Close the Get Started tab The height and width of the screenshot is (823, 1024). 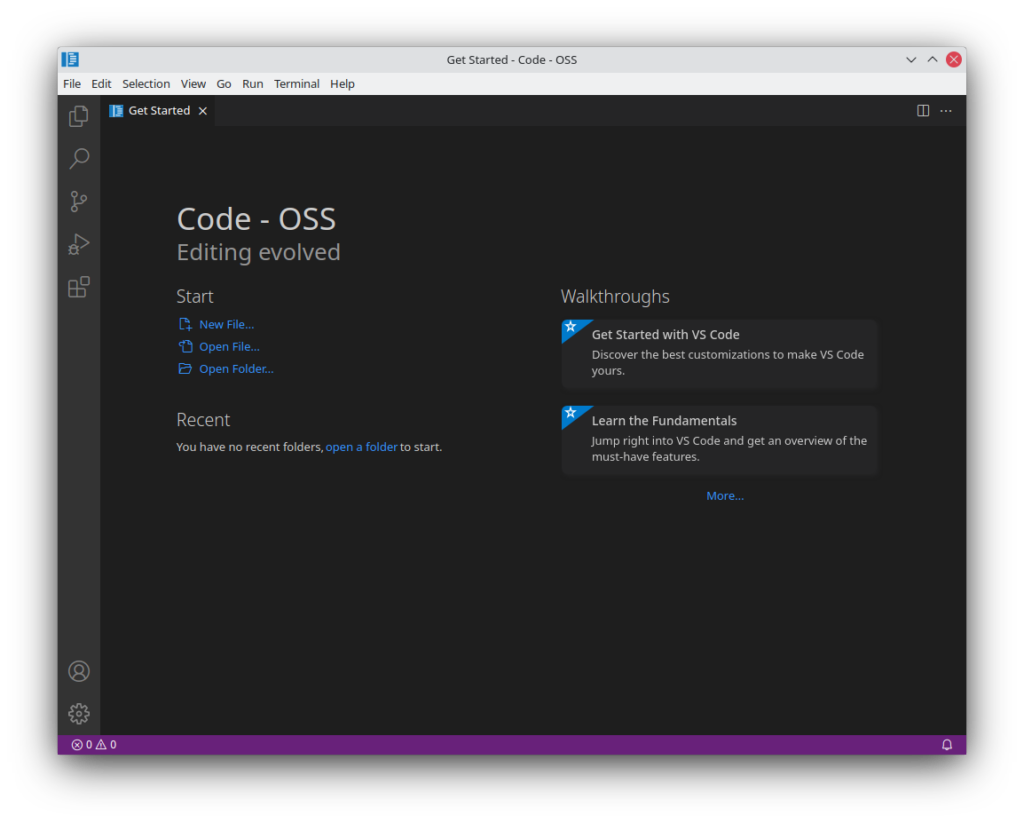[x=202, y=110]
